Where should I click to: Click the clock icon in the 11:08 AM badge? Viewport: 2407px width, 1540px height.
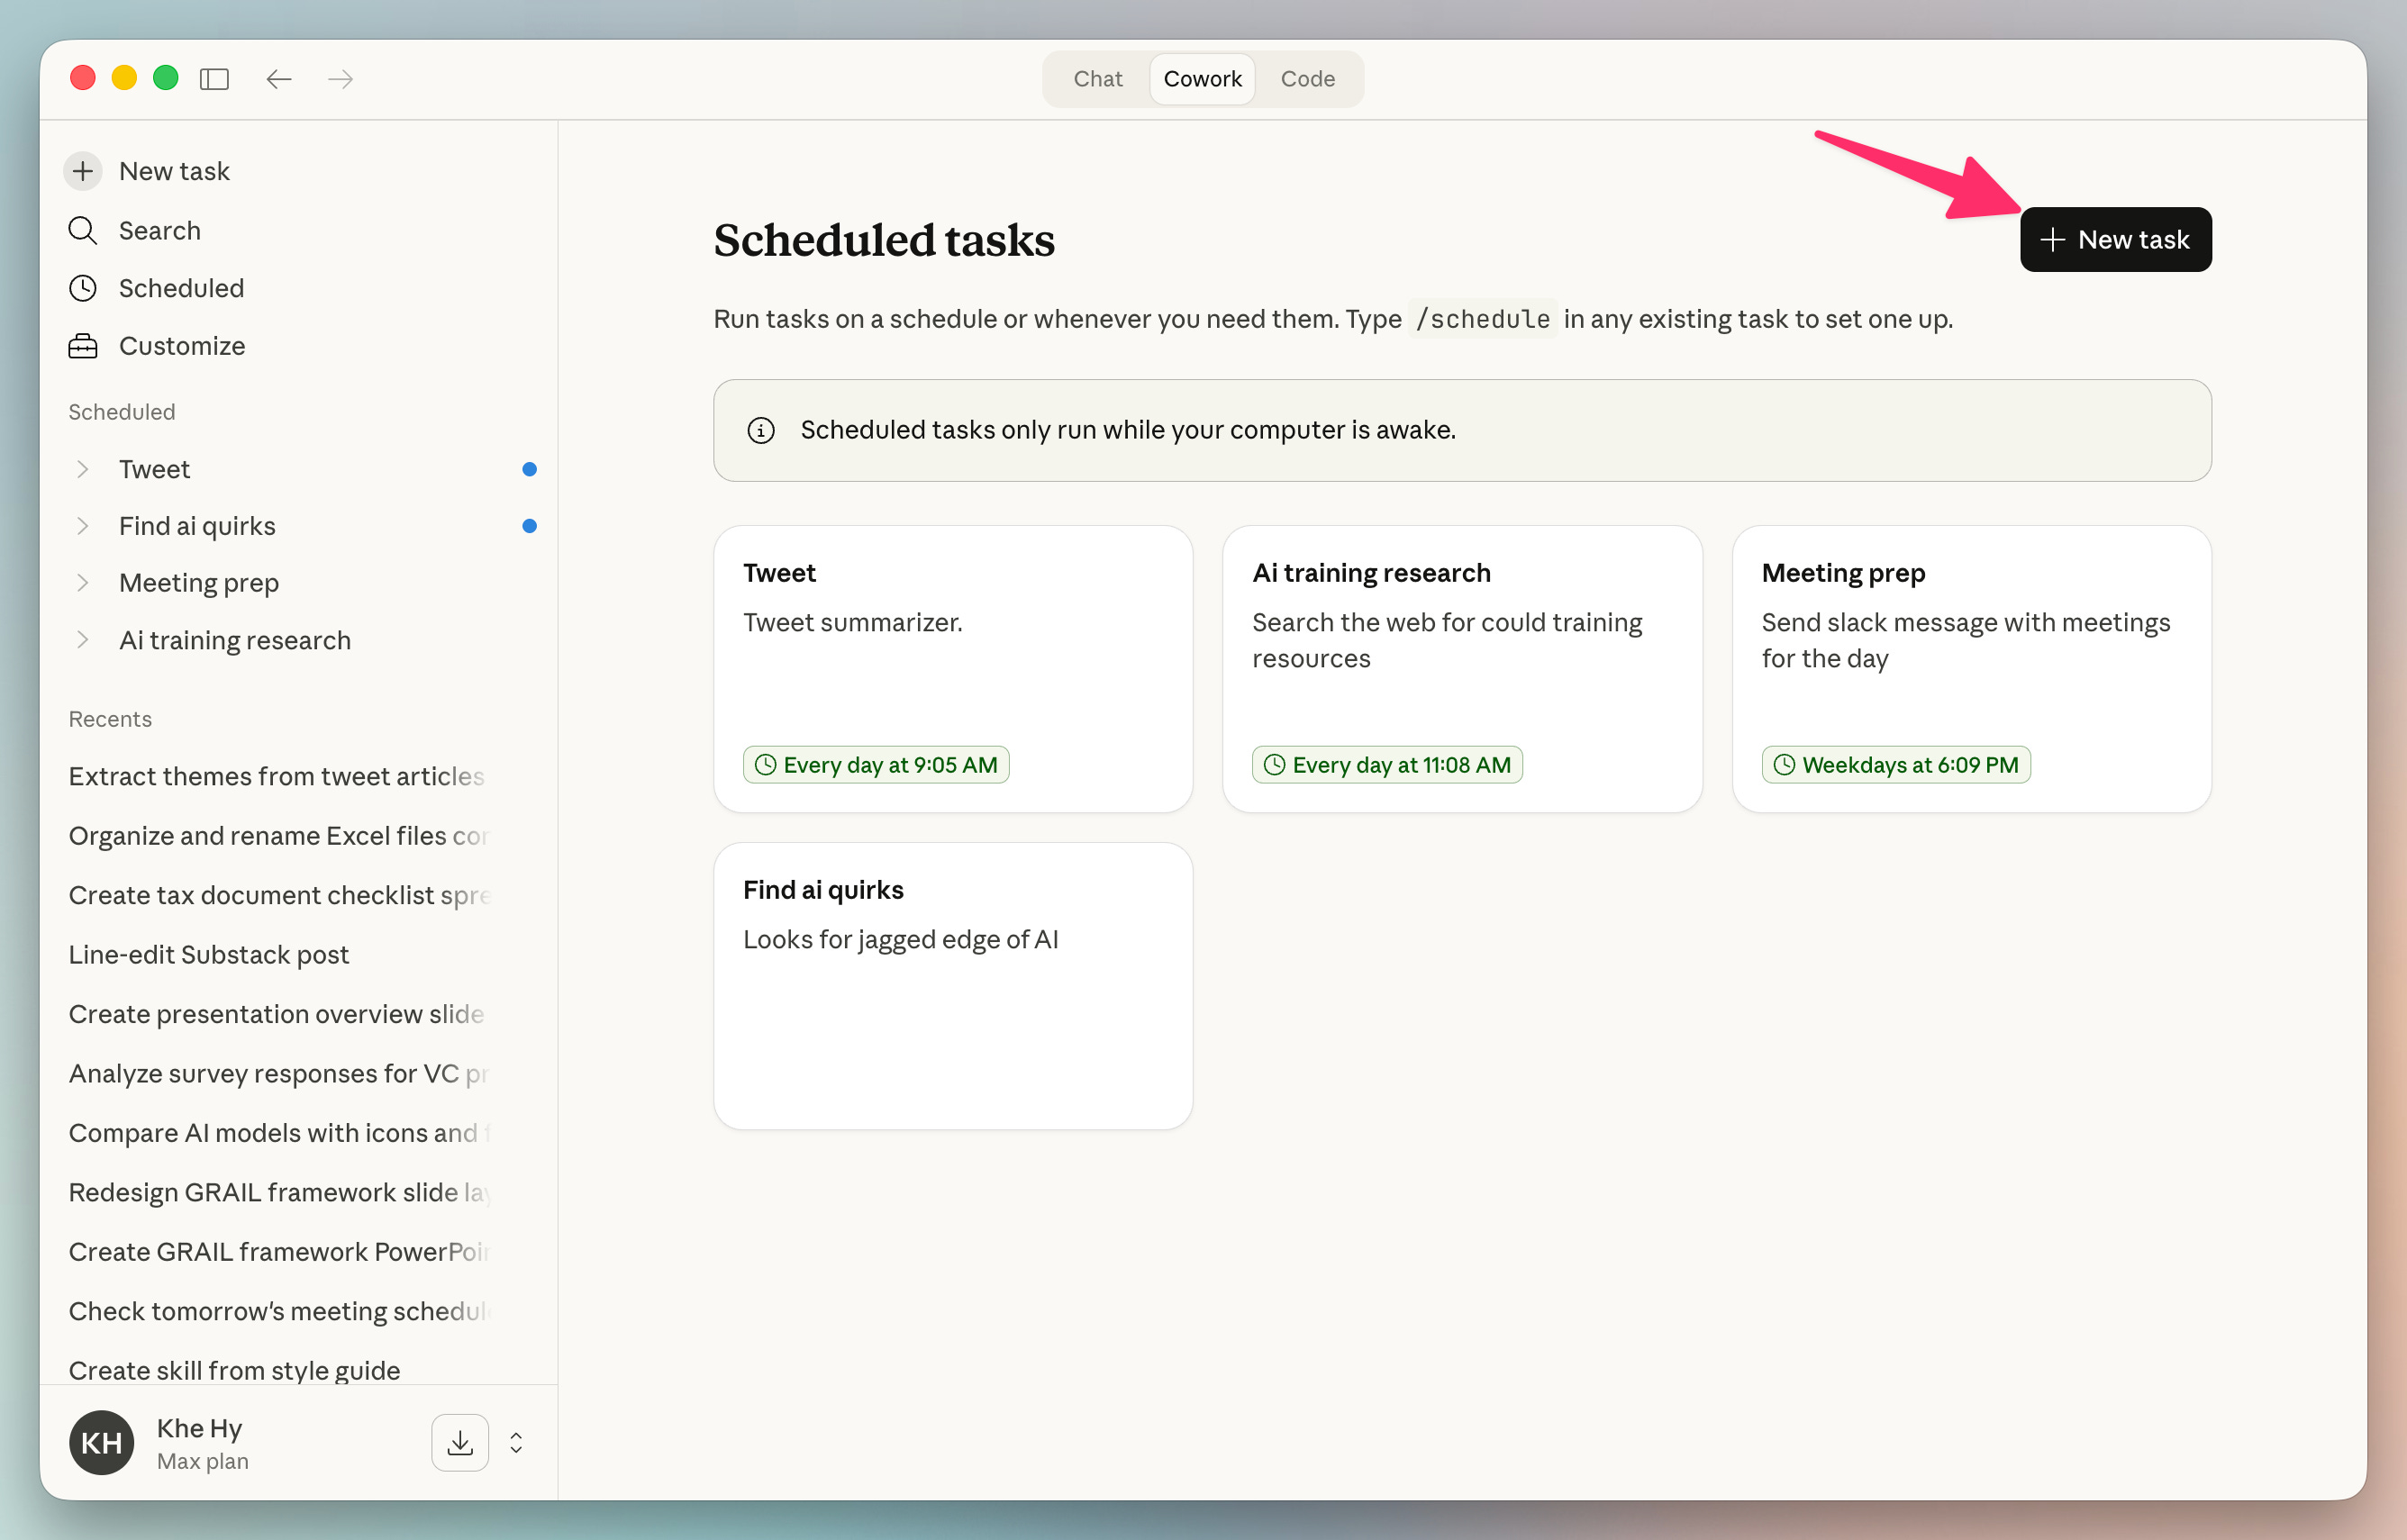click(x=1275, y=765)
